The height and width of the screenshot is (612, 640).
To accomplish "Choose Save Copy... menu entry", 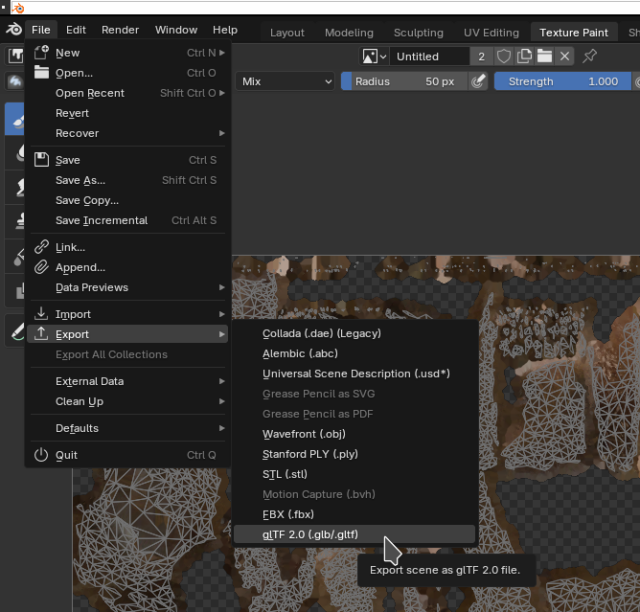I will [127, 200].
